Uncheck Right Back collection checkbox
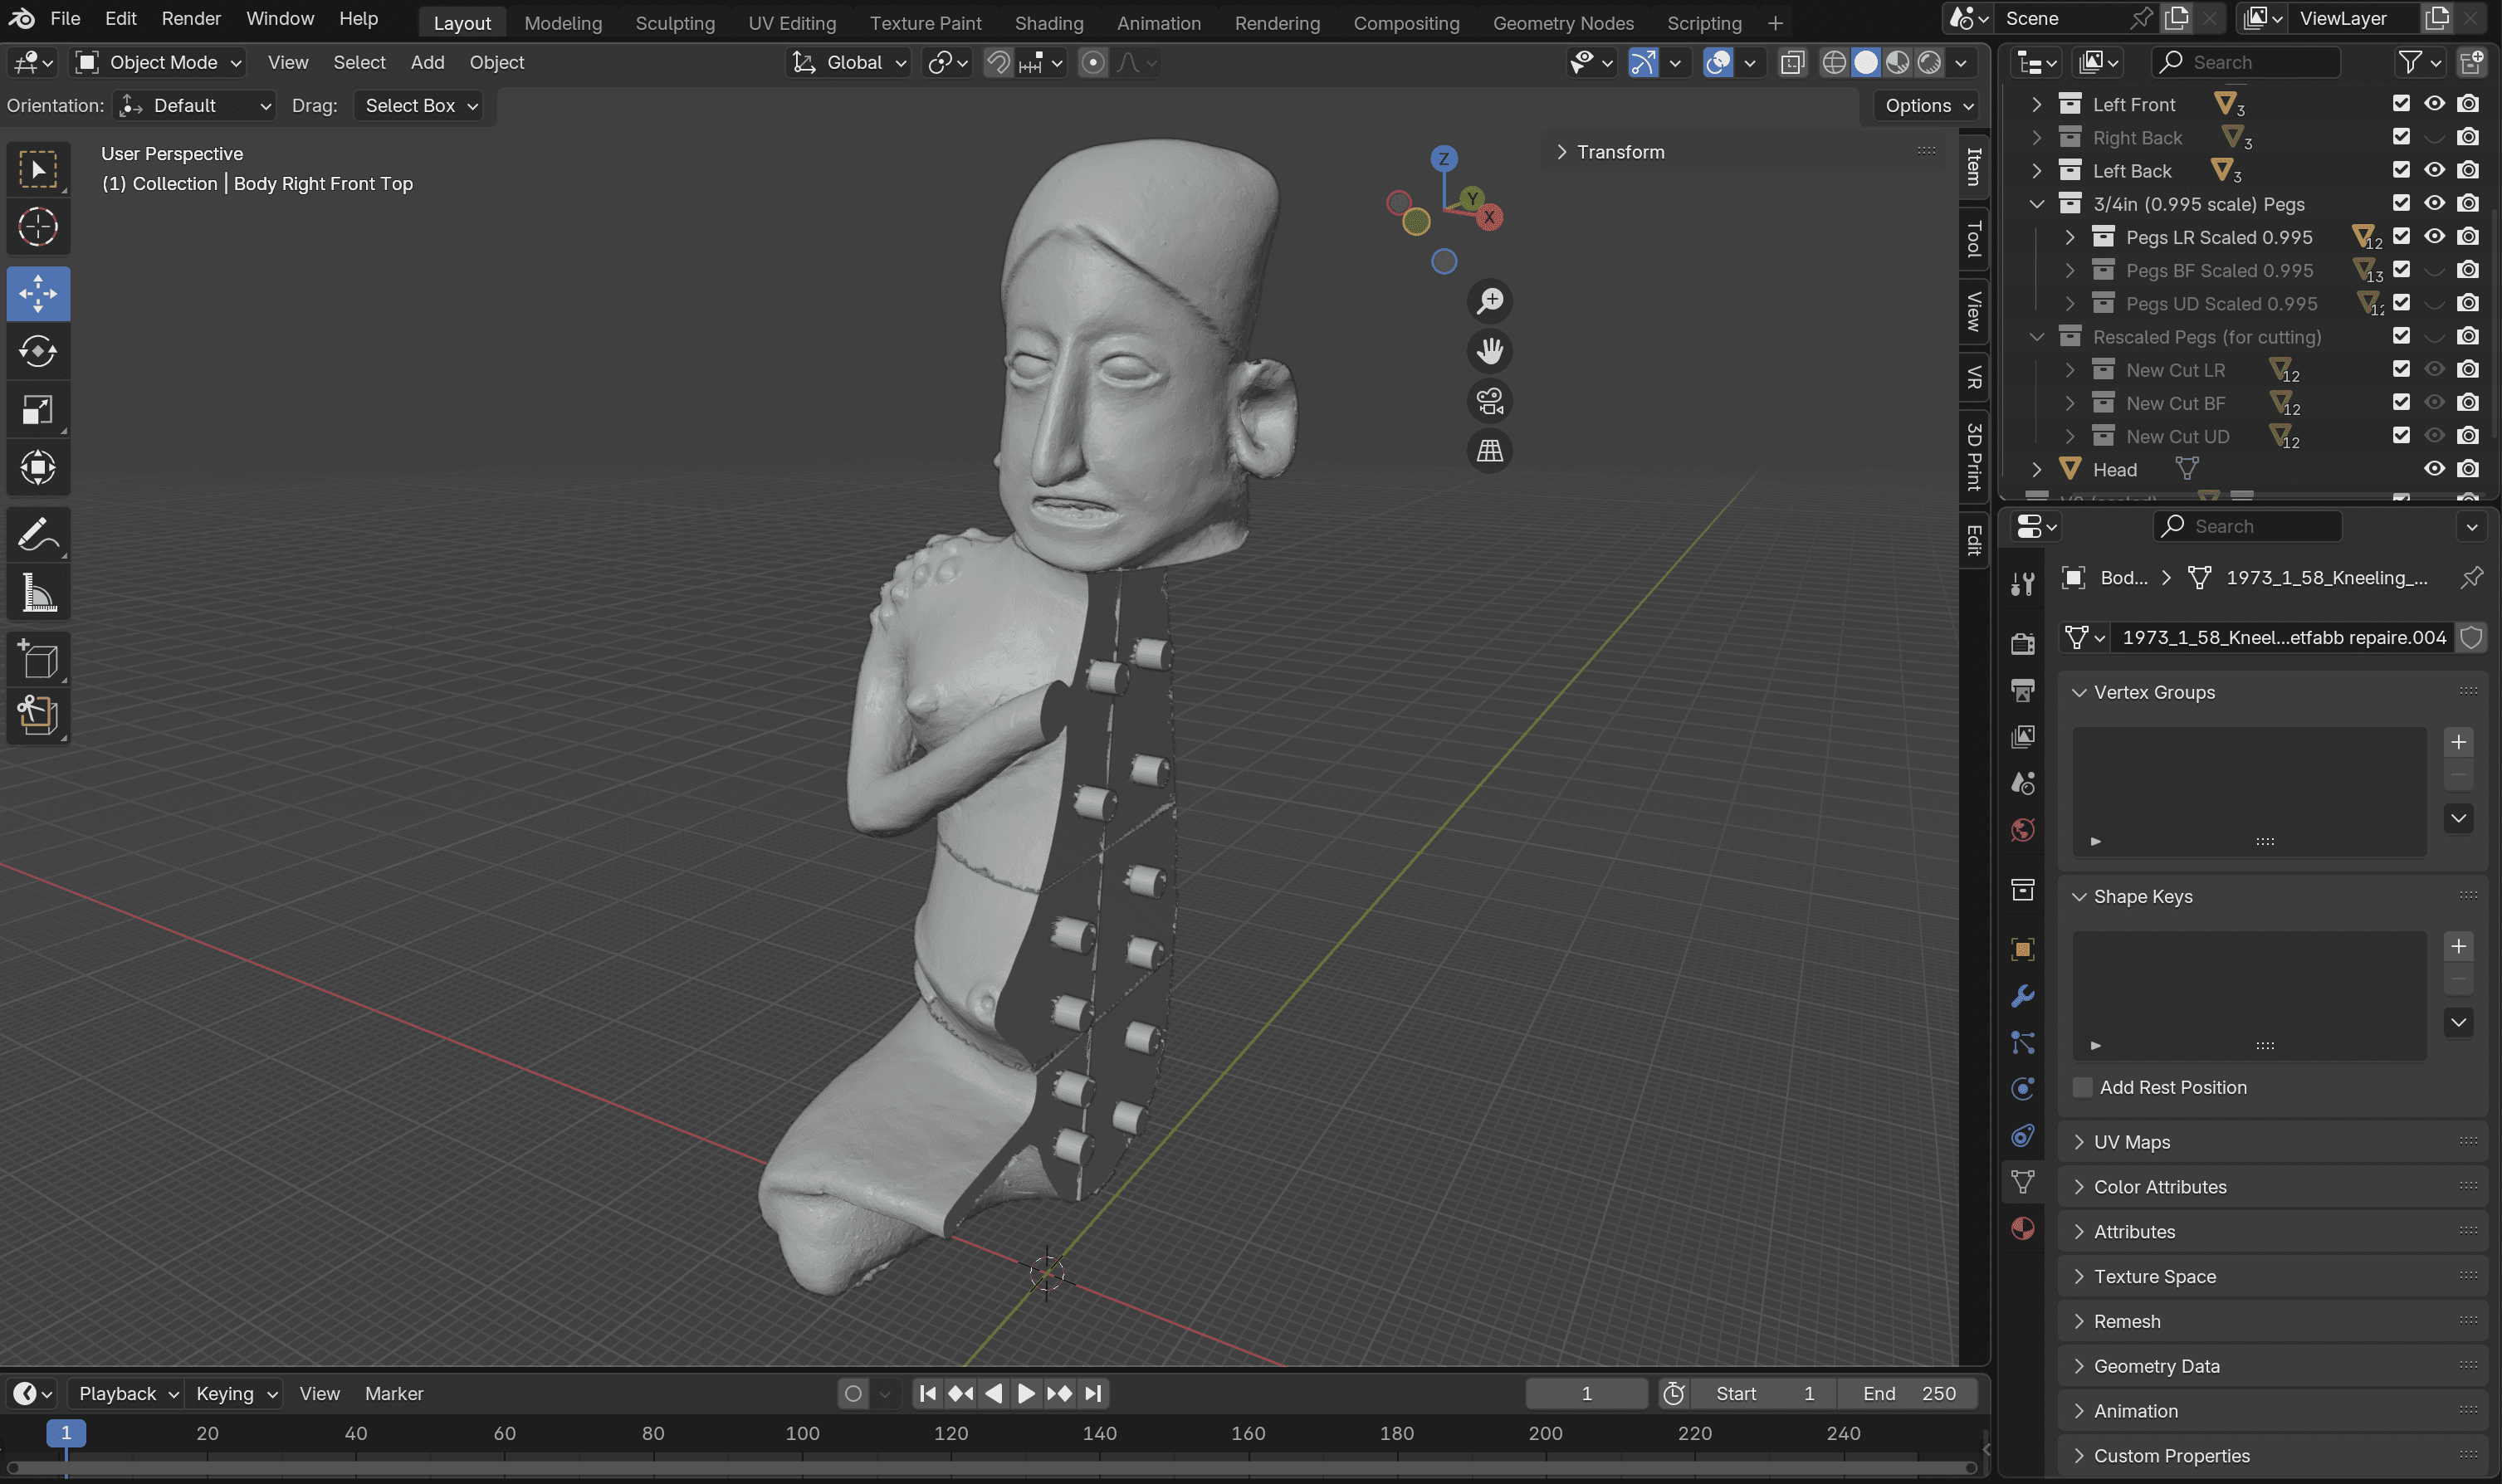 [x=2401, y=137]
